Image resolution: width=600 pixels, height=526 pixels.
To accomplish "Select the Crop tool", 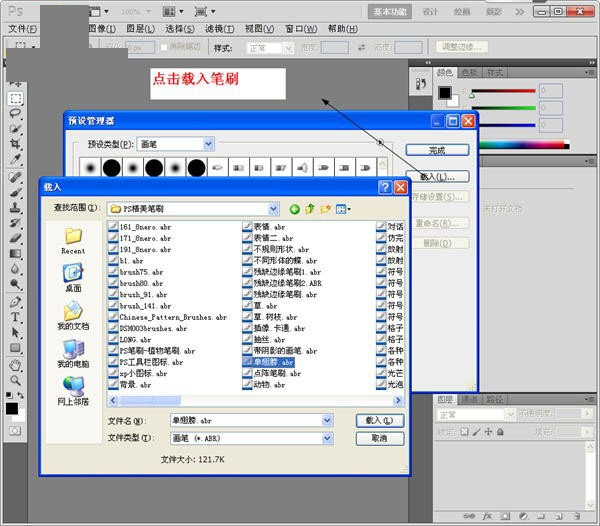I will (16, 144).
